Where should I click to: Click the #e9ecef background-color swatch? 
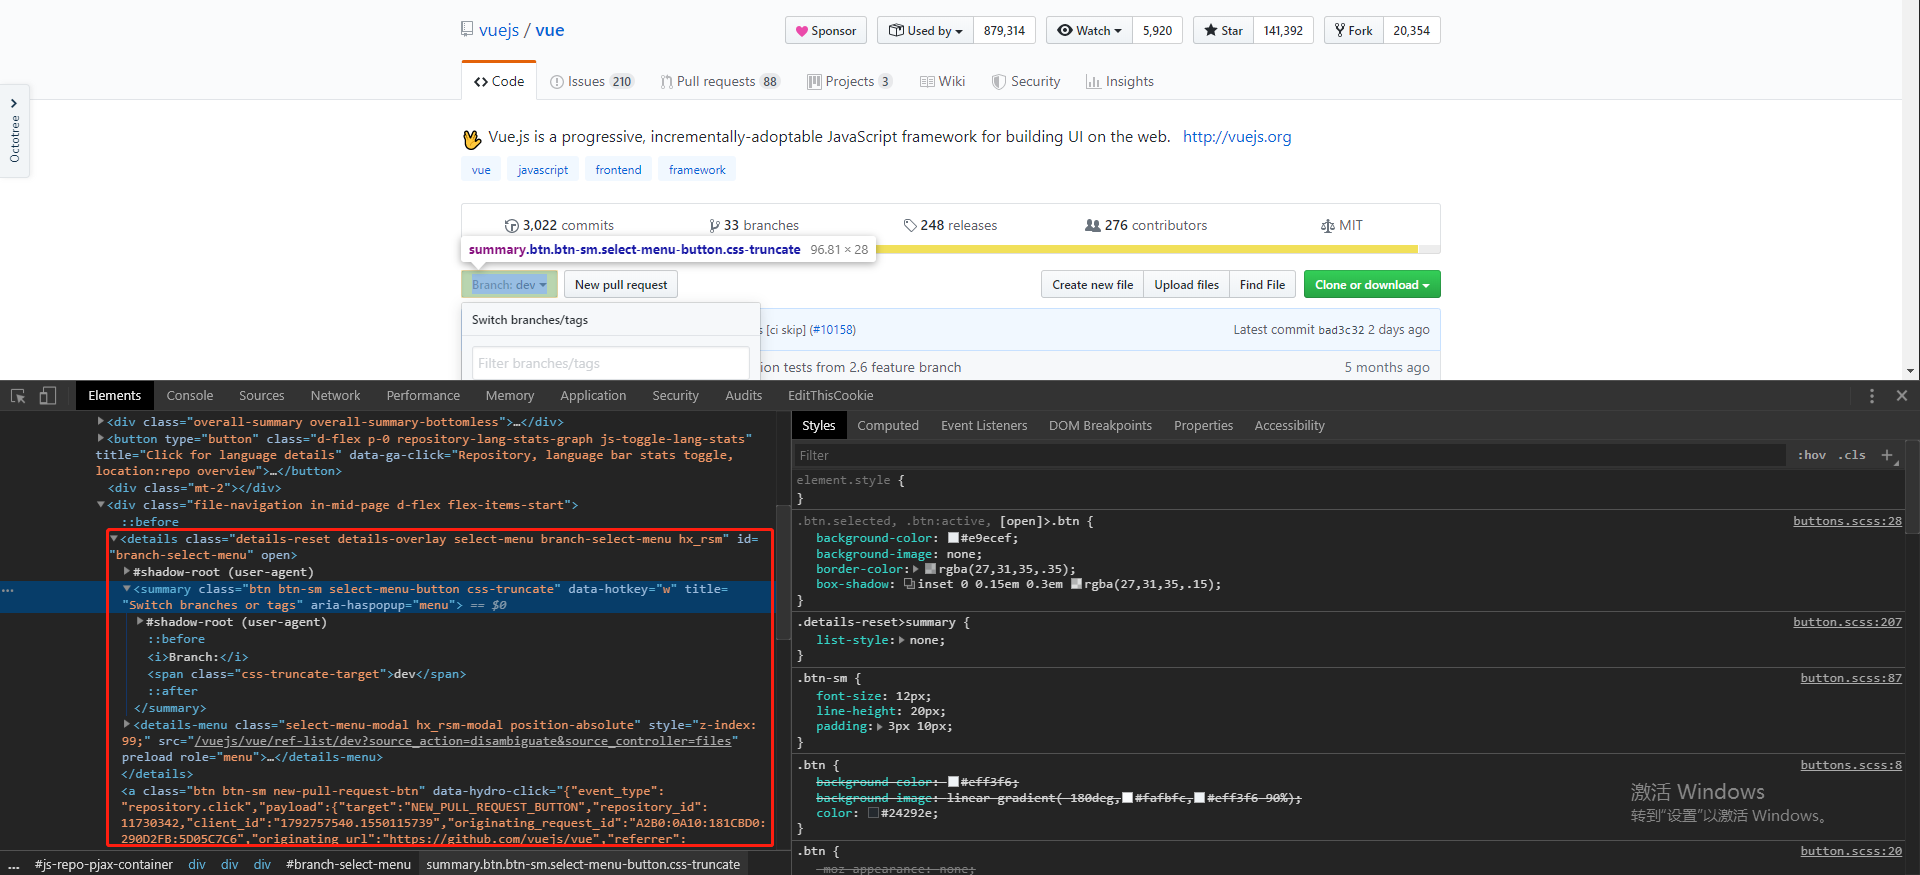(x=953, y=538)
